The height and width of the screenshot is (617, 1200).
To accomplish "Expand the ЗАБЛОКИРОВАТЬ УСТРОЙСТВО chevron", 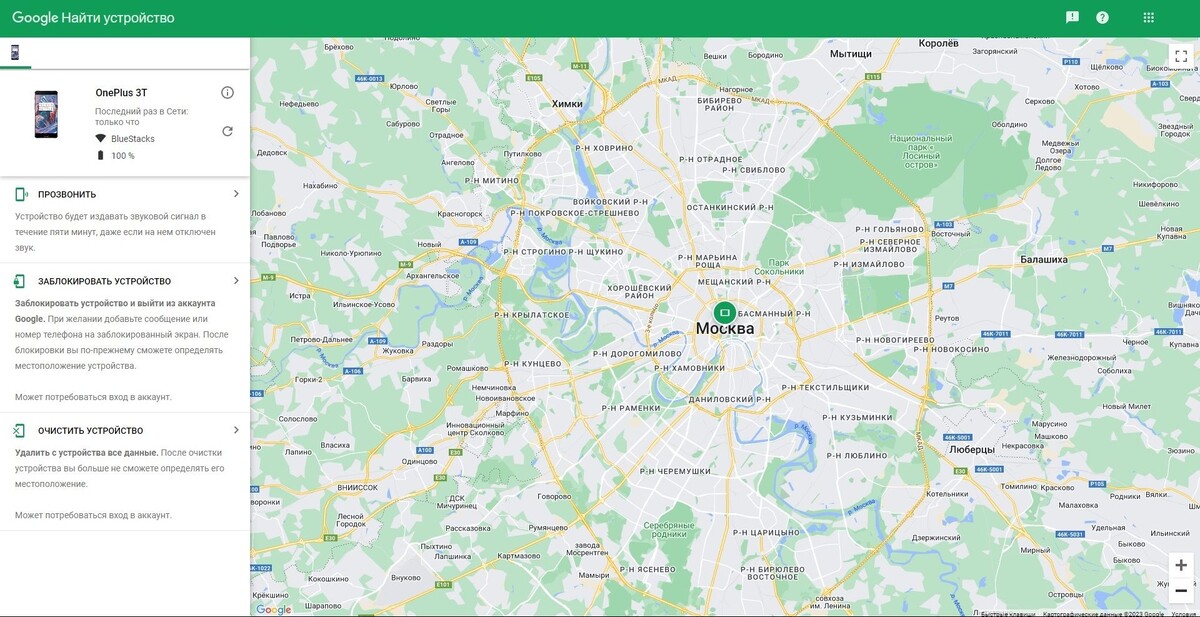I will pyautogui.click(x=236, y=281).
